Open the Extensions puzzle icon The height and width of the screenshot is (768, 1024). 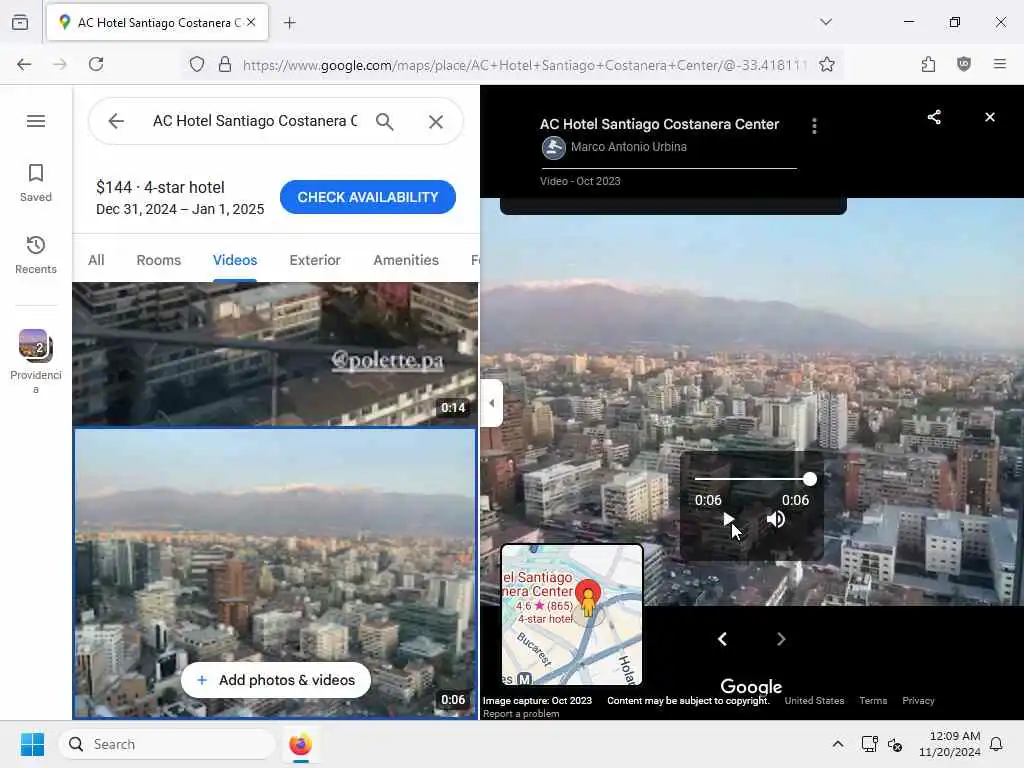(x=928, y=64)
